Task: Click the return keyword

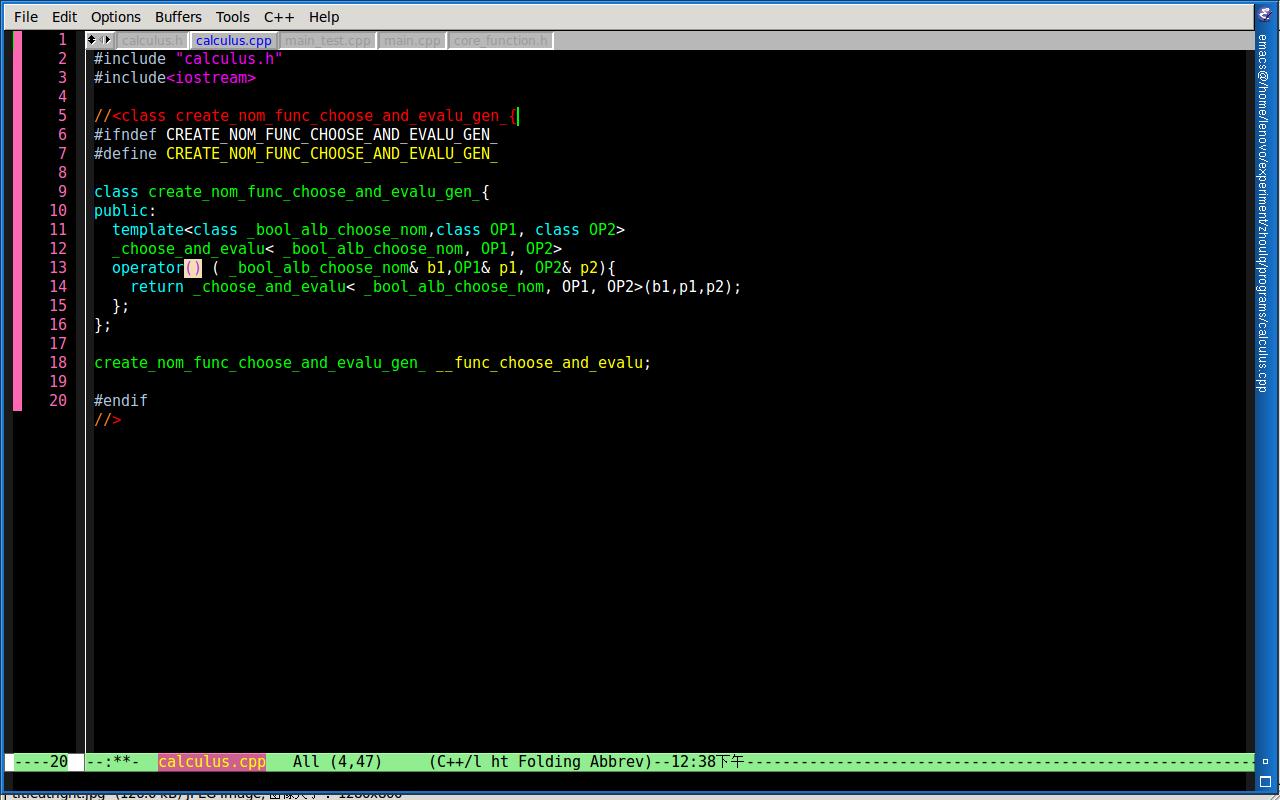Action: 157,286
